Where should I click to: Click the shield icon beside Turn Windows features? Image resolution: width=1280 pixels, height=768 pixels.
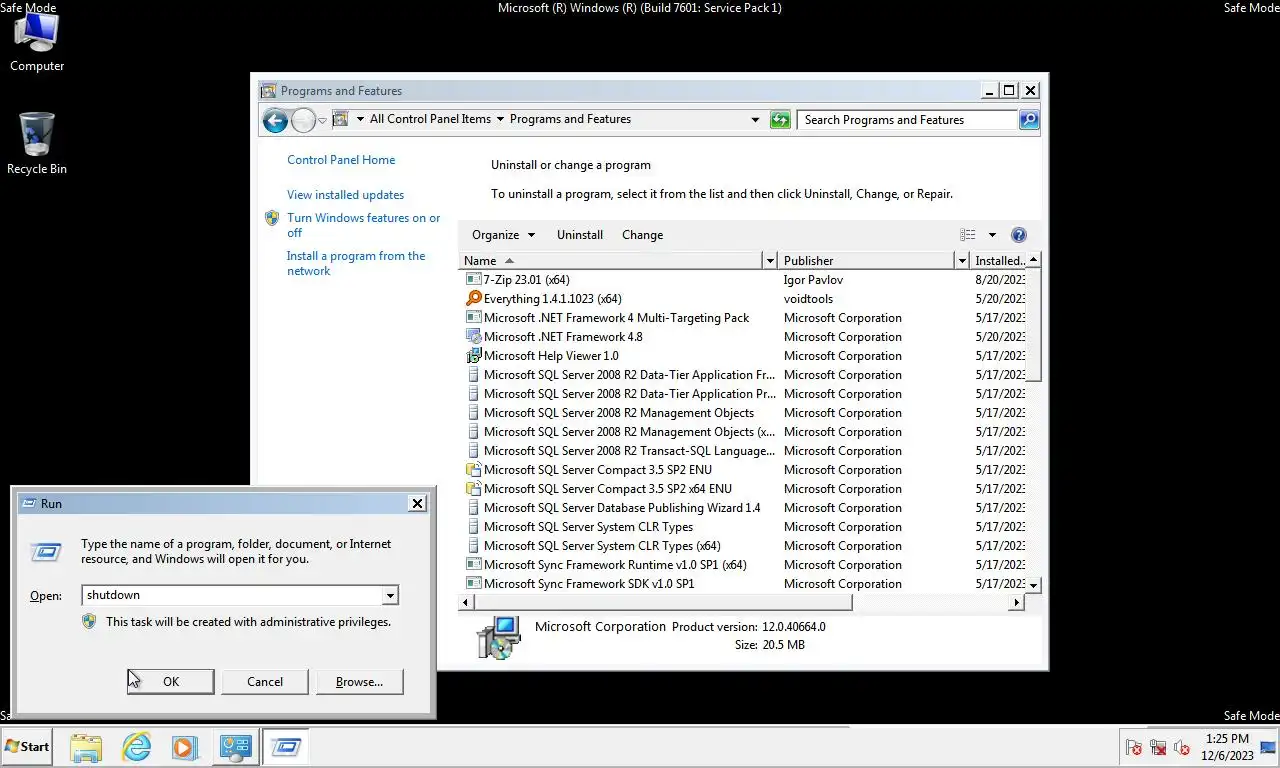(x=272, y=218)
